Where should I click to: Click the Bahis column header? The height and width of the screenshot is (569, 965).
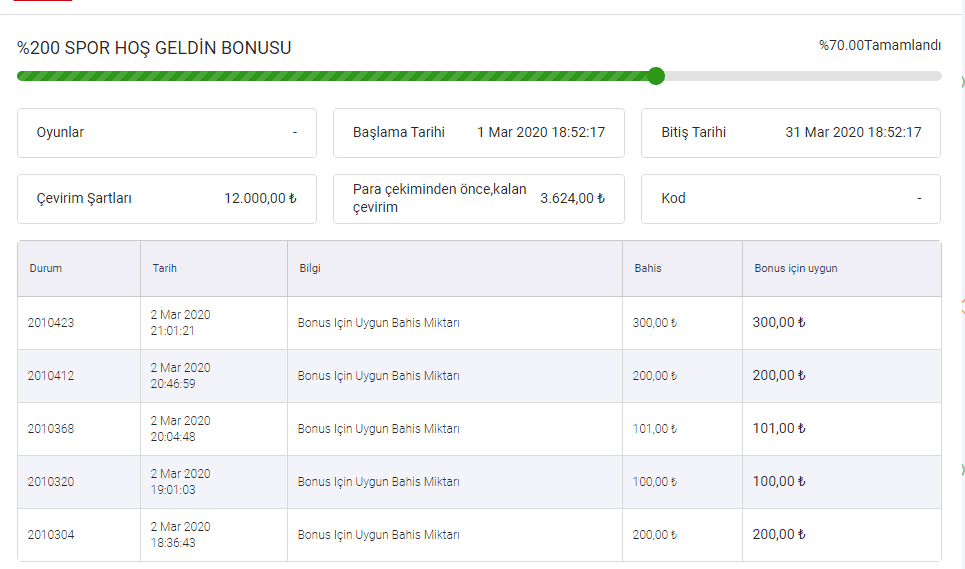(648, 269)
